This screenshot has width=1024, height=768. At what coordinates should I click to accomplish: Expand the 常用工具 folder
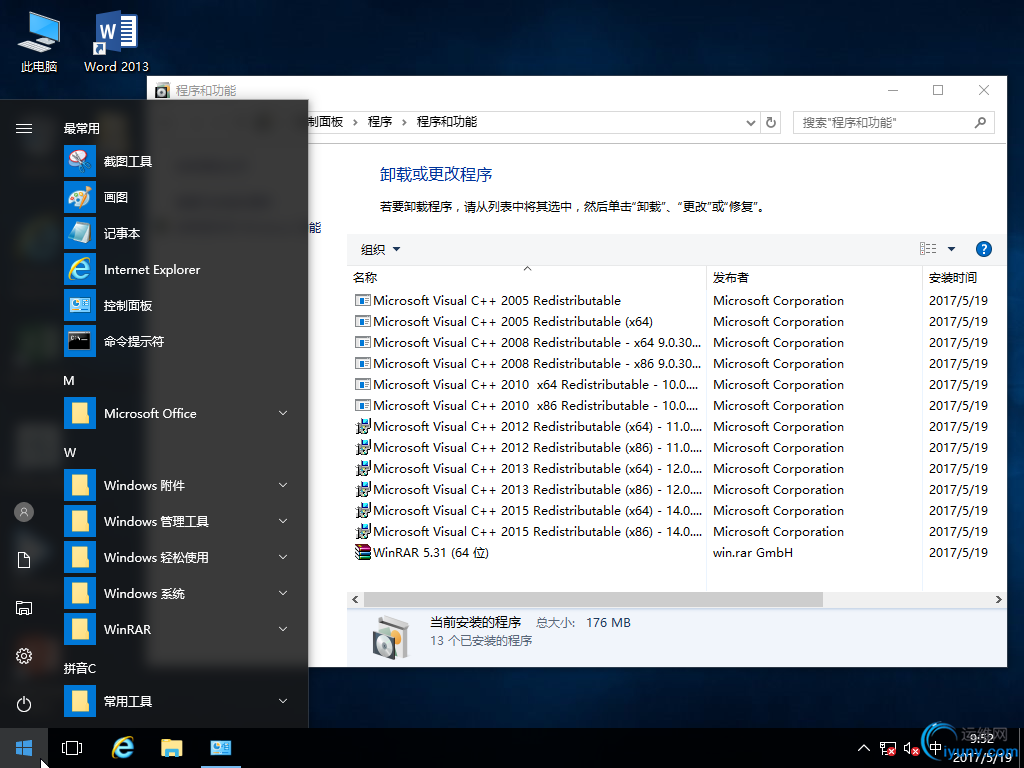tap(178, 701)
